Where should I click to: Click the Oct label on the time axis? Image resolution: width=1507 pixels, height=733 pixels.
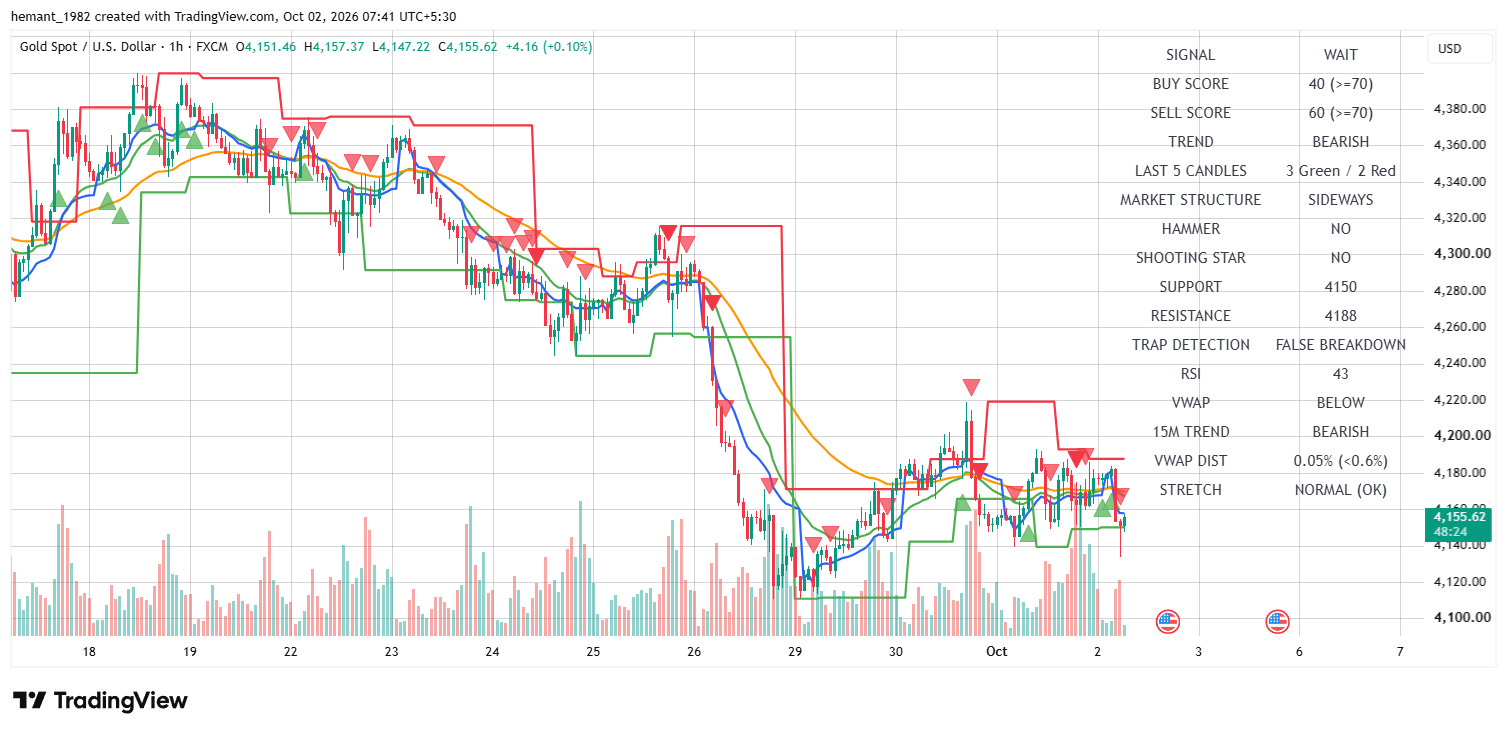click(x=996, y=652)
